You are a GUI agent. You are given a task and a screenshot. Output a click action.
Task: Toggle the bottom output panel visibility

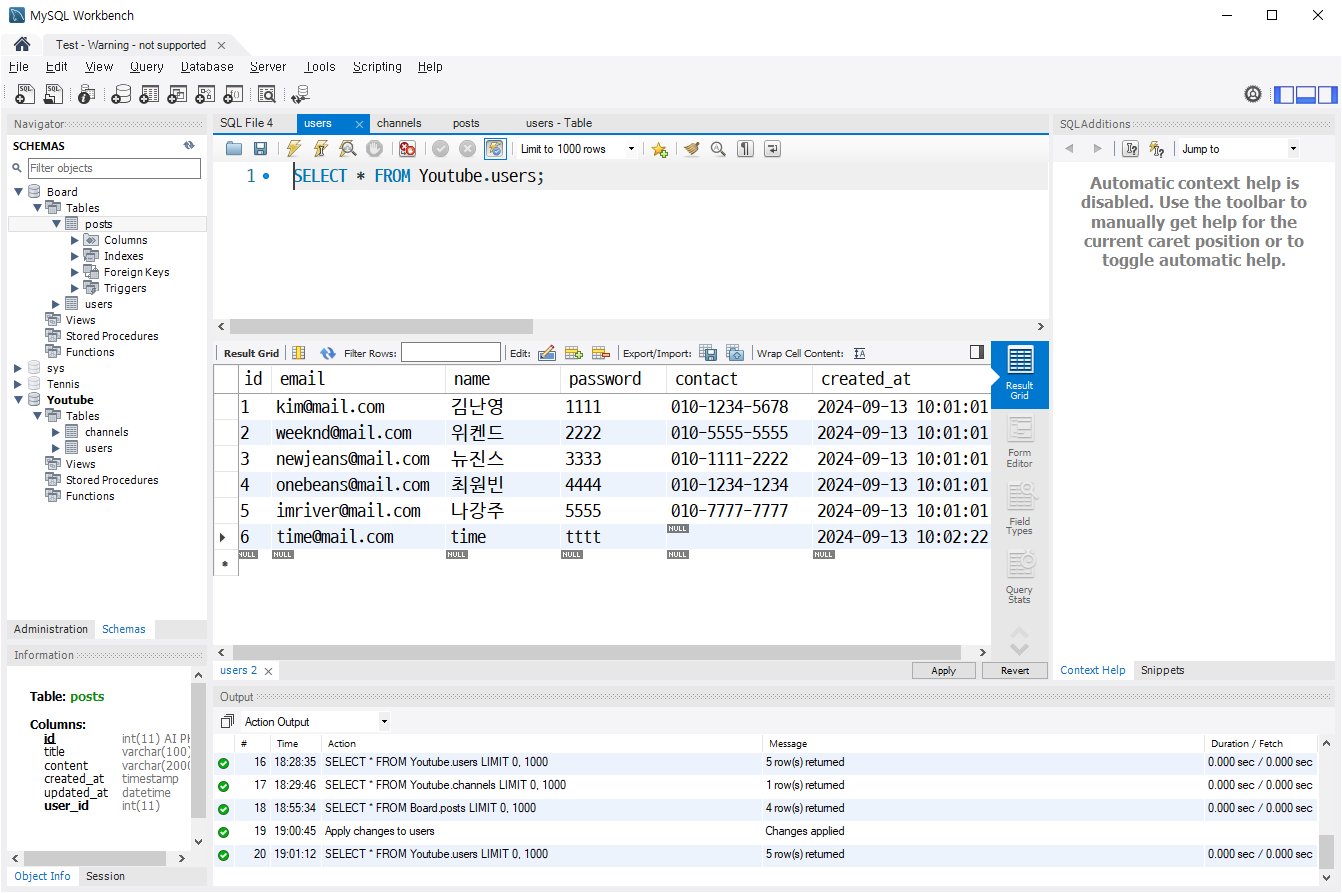click(x=1305, y=95)
